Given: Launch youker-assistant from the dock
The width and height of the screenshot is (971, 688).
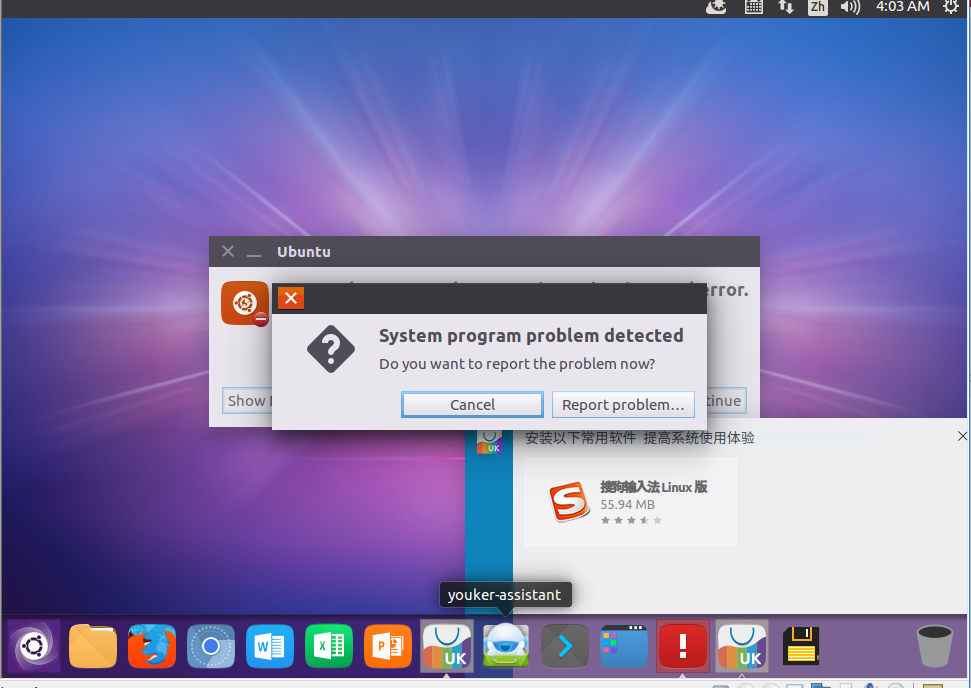Looking at the screenshot, I should [x=505, y=646].
